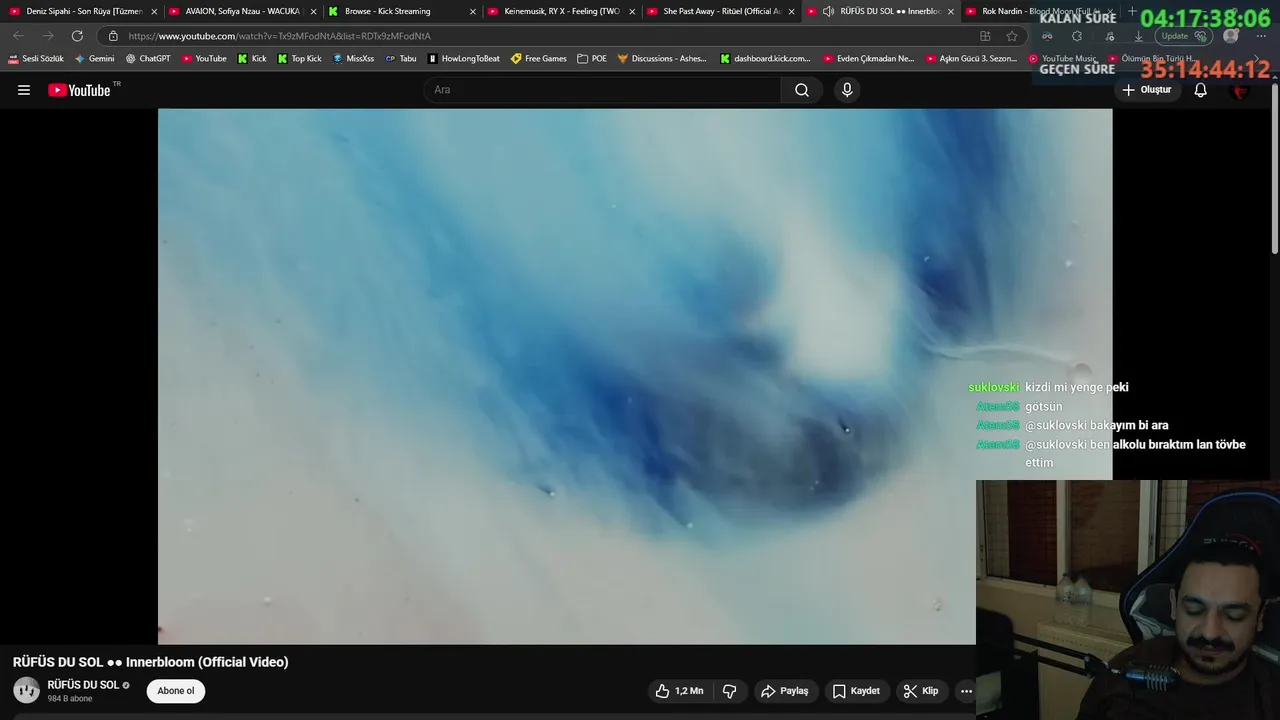The width and height of the screenshot is (1280, 720).
Task: Save the video with Kaydet
Action: 856,691
